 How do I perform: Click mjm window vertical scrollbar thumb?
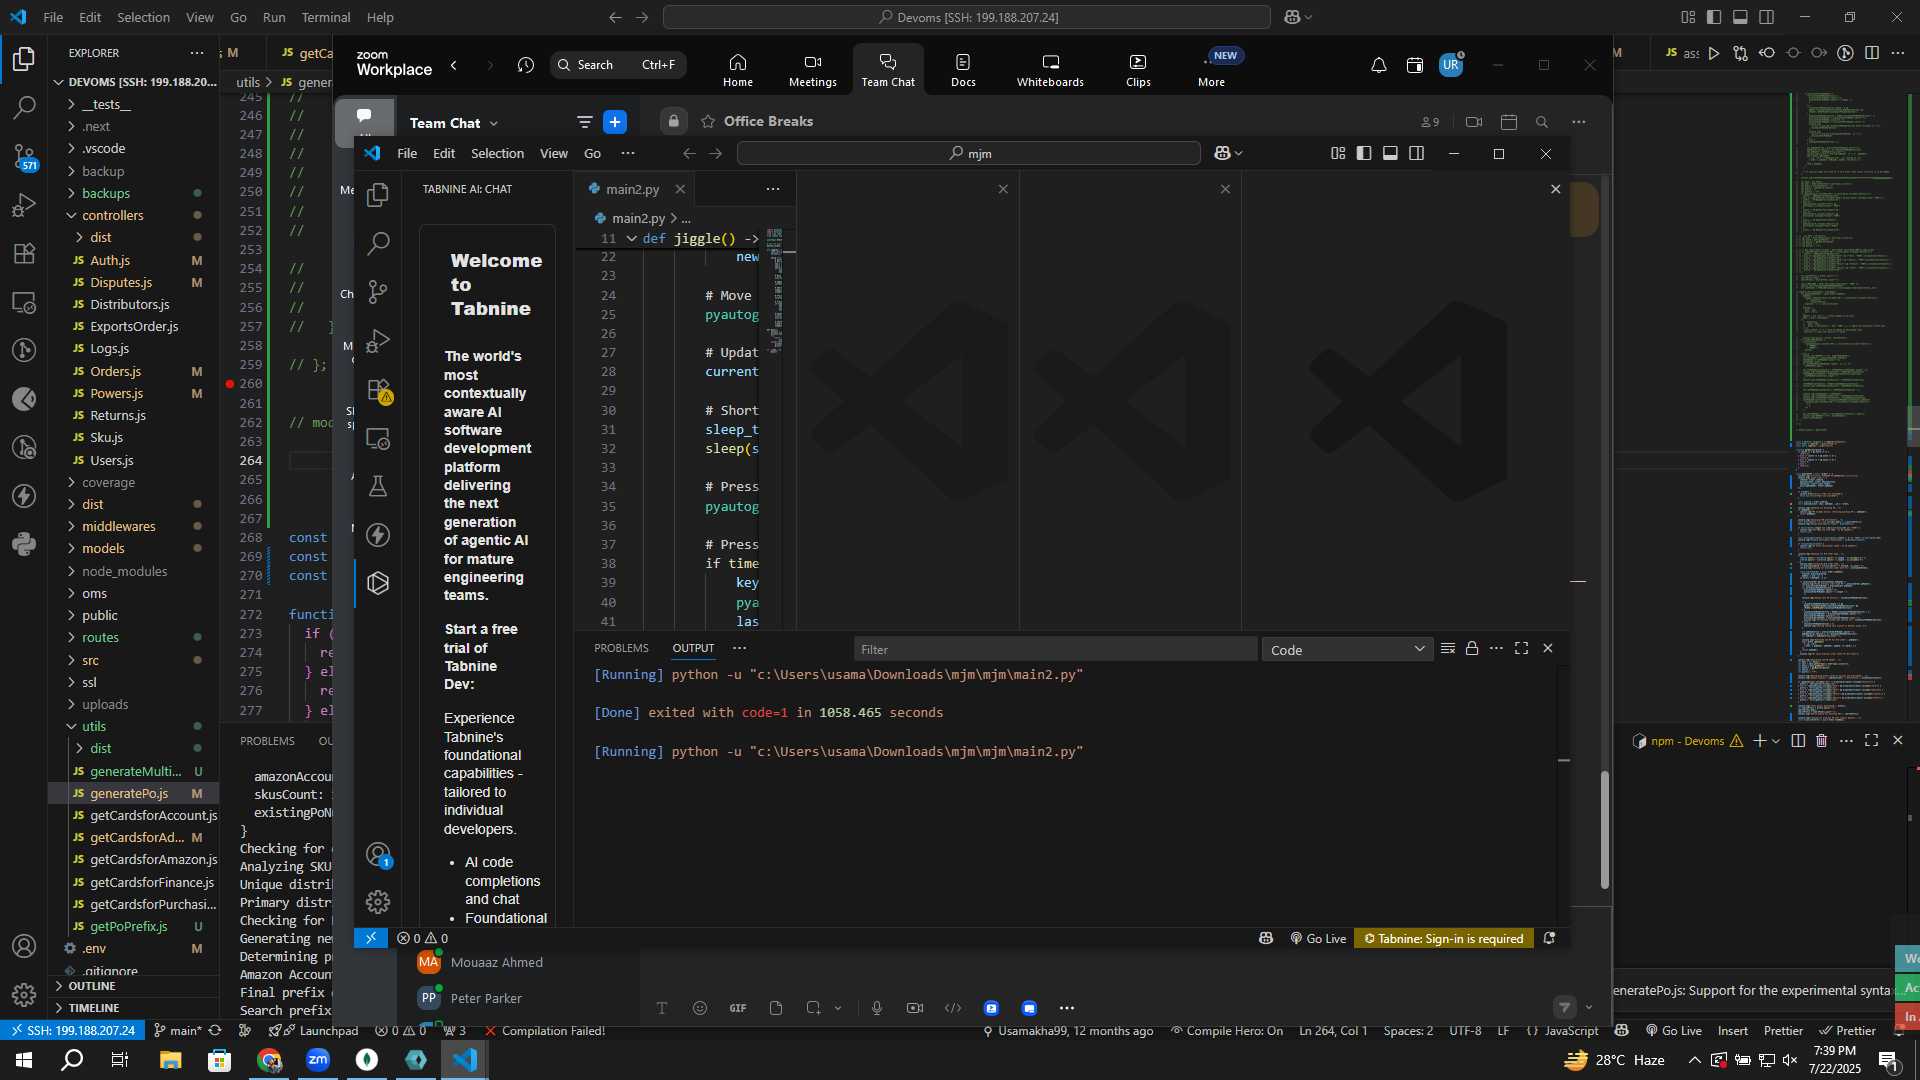(x=1604, y=830)
